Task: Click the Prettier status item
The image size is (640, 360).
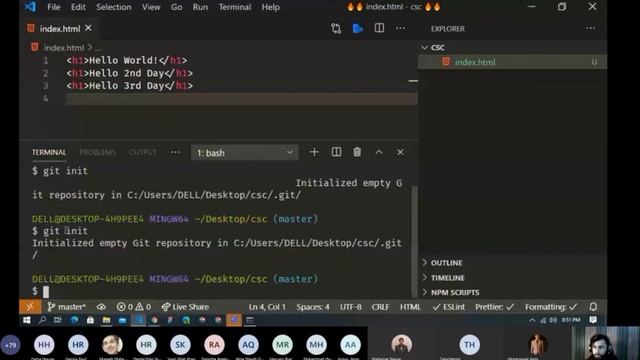Action: (x=494, y=307)
